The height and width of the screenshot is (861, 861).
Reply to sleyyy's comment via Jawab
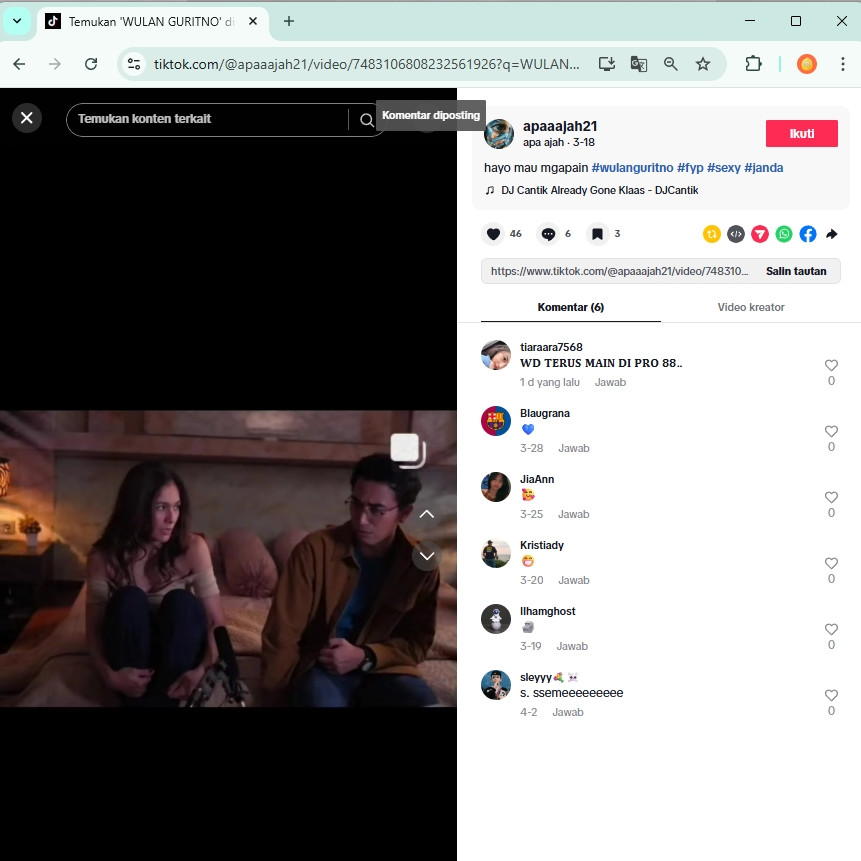point(568,712)
